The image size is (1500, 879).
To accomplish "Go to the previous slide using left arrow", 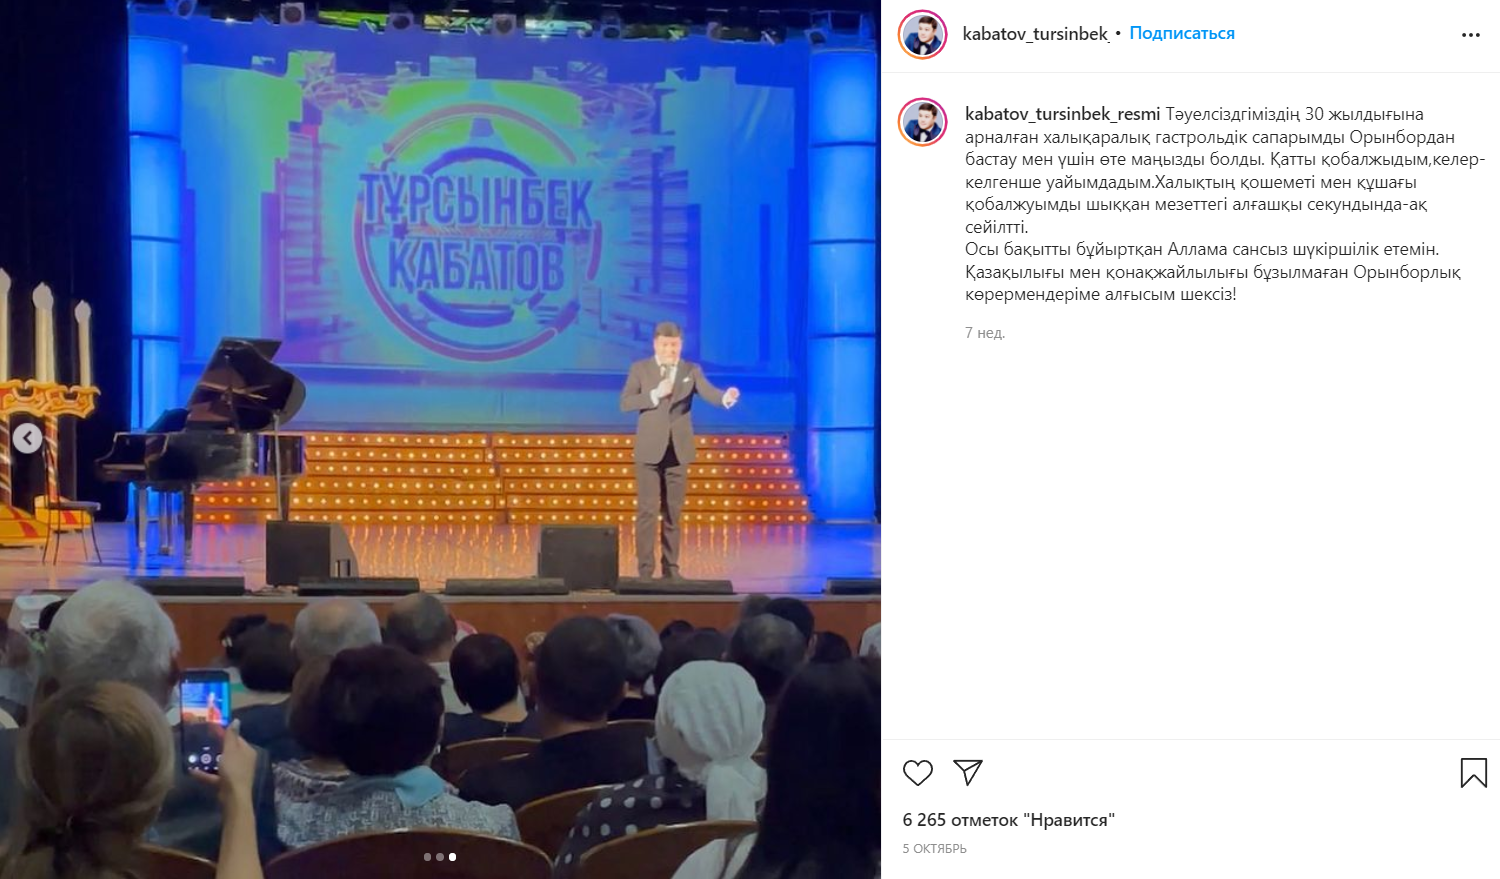I will click(27, 438).
